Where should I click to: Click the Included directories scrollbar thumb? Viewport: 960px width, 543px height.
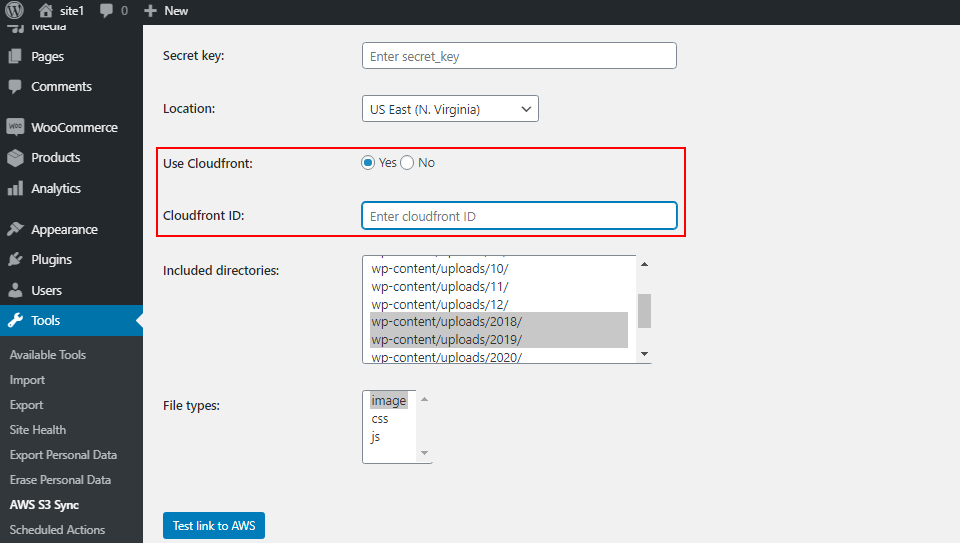tap(644, 311)
